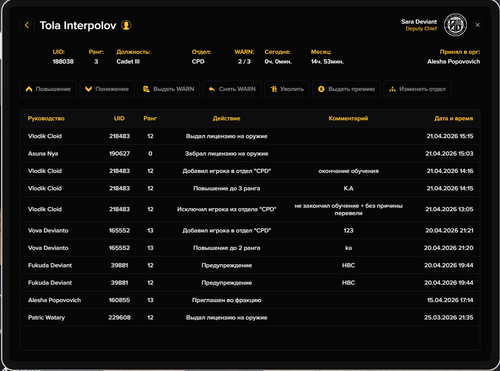Screen dimensions: 500x371
Task: Click the Tola Interpolov title
Action: (78, 25)
